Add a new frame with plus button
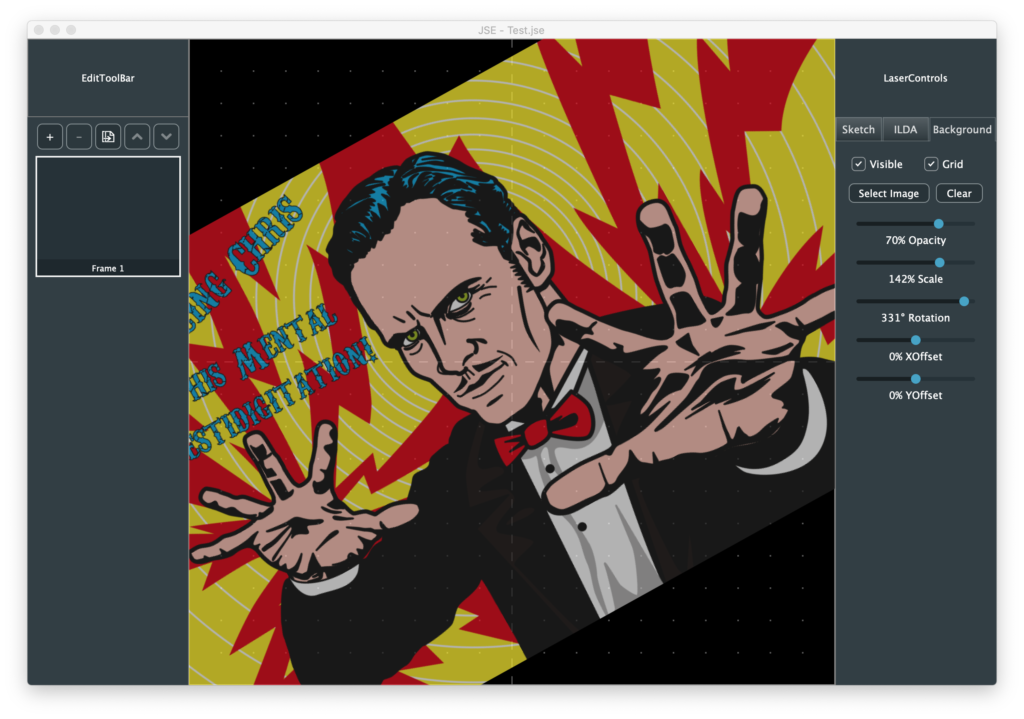The width and height of the screenshot is (1024, 719). click(x=50, y=137)
